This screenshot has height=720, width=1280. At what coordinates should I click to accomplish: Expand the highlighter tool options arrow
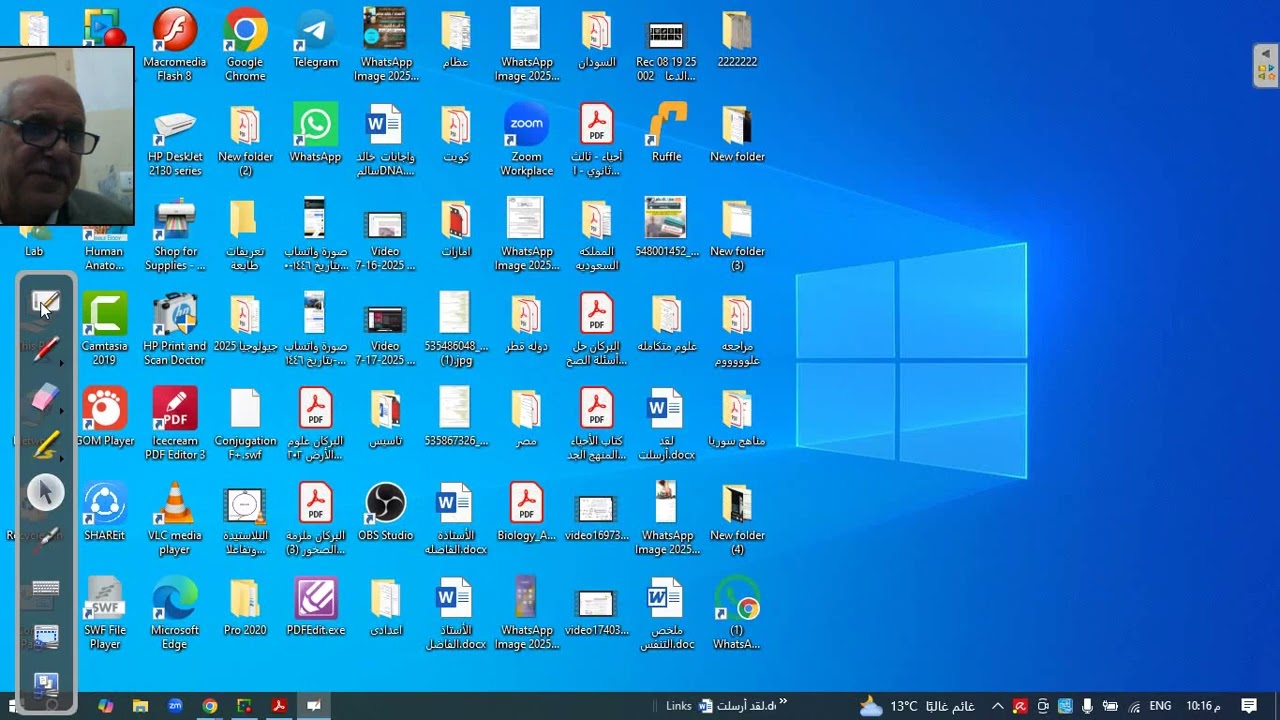62,458
